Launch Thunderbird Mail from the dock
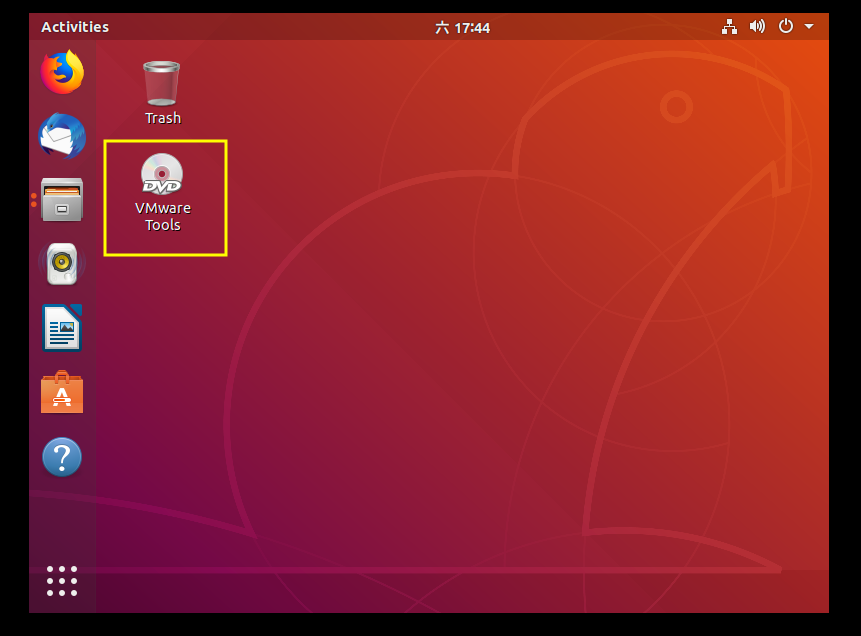 click(x=62, y=136)
